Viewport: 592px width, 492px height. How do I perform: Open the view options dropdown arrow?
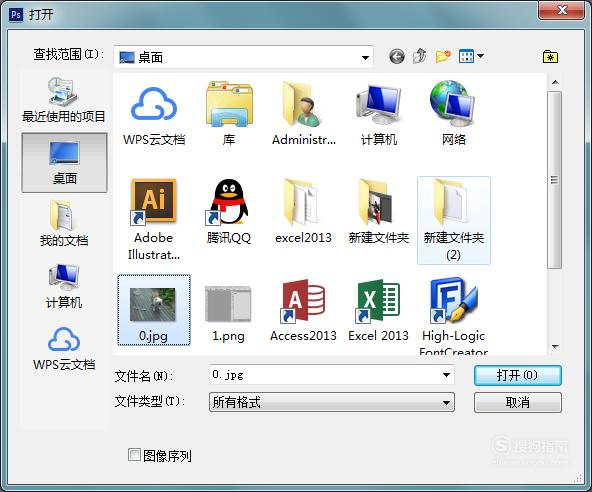(x=480, y=56)
